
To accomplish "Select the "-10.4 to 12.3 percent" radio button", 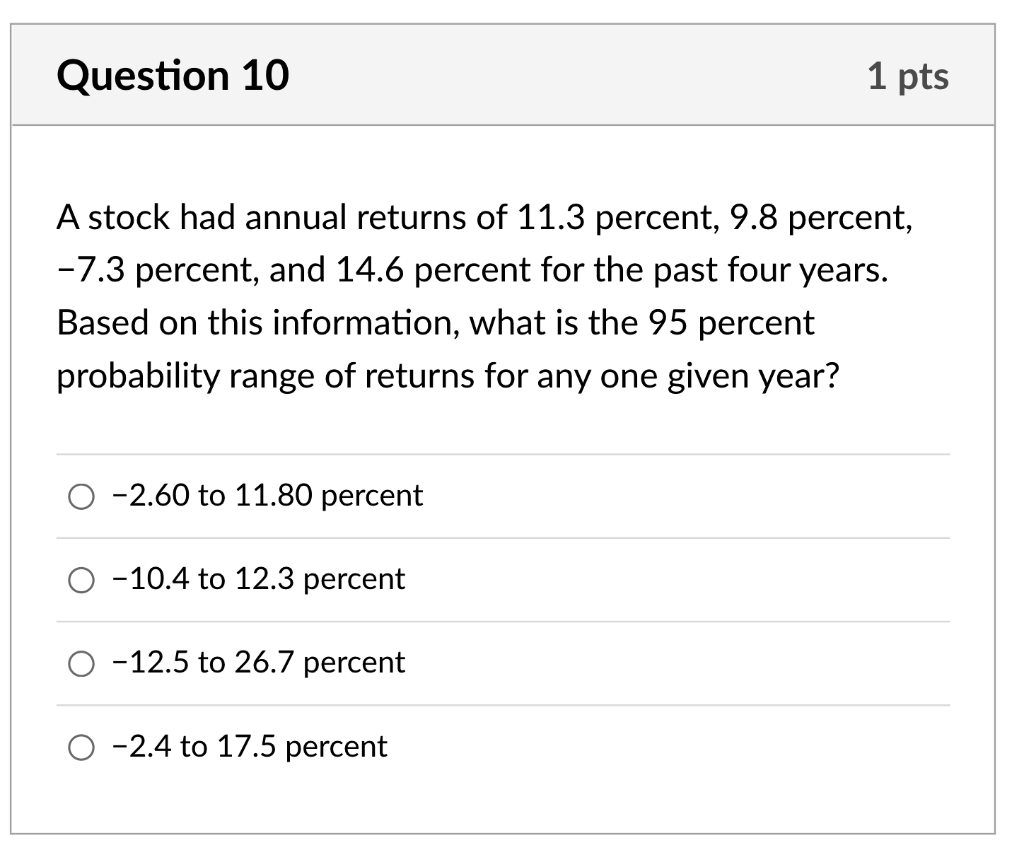I will pos(81,579).
